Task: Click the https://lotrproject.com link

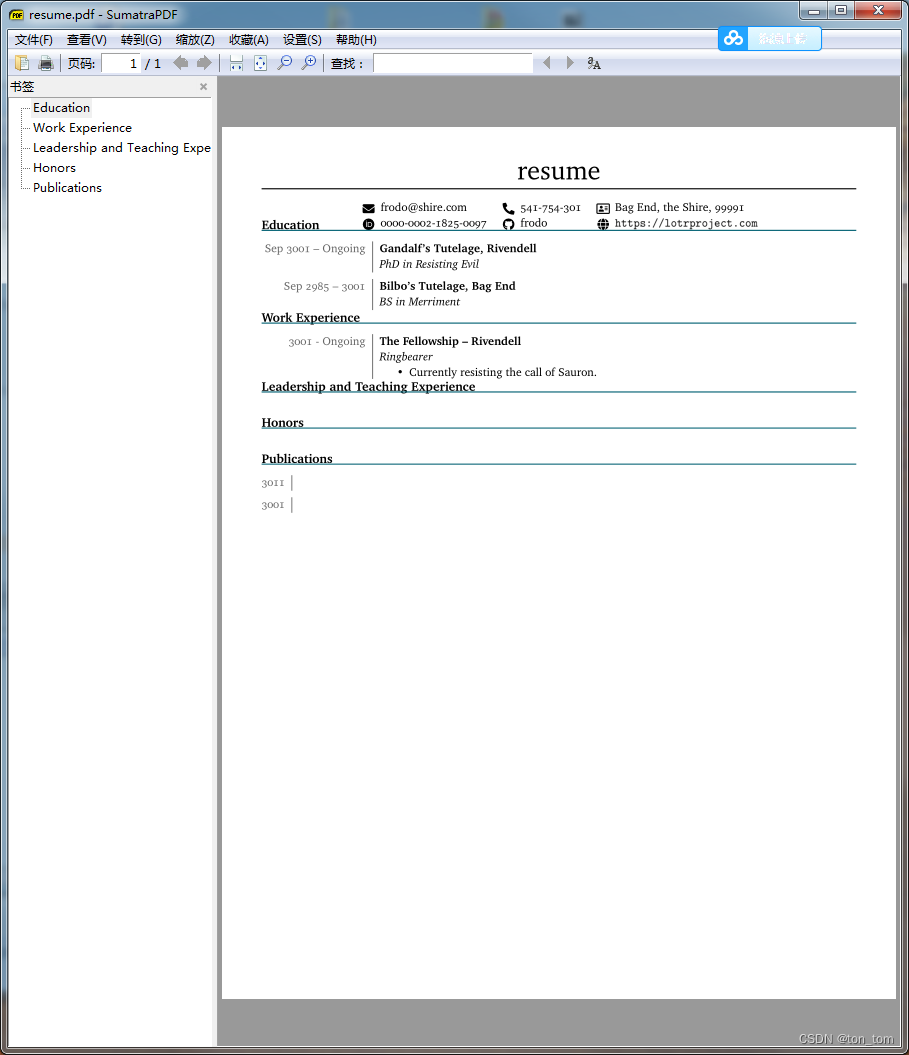Action: [686, 223]
